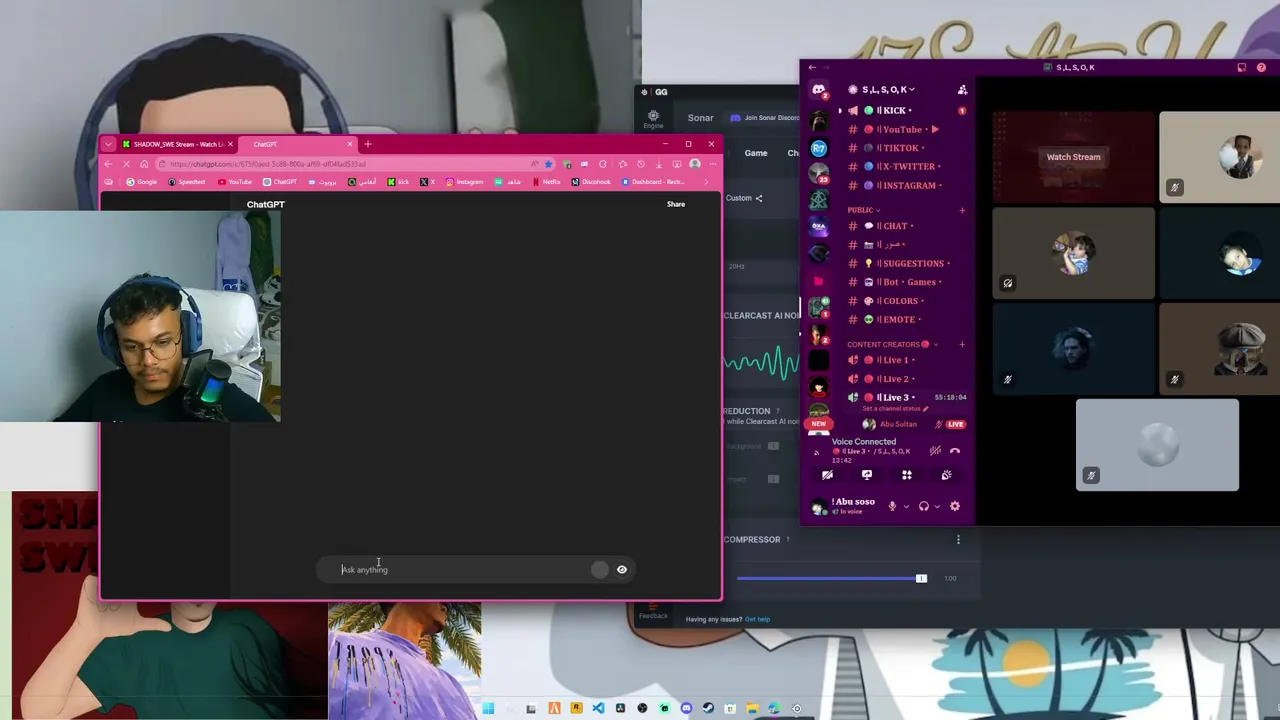Go to the browser home page
This screenshot has width=1280, height=720.
143,164
